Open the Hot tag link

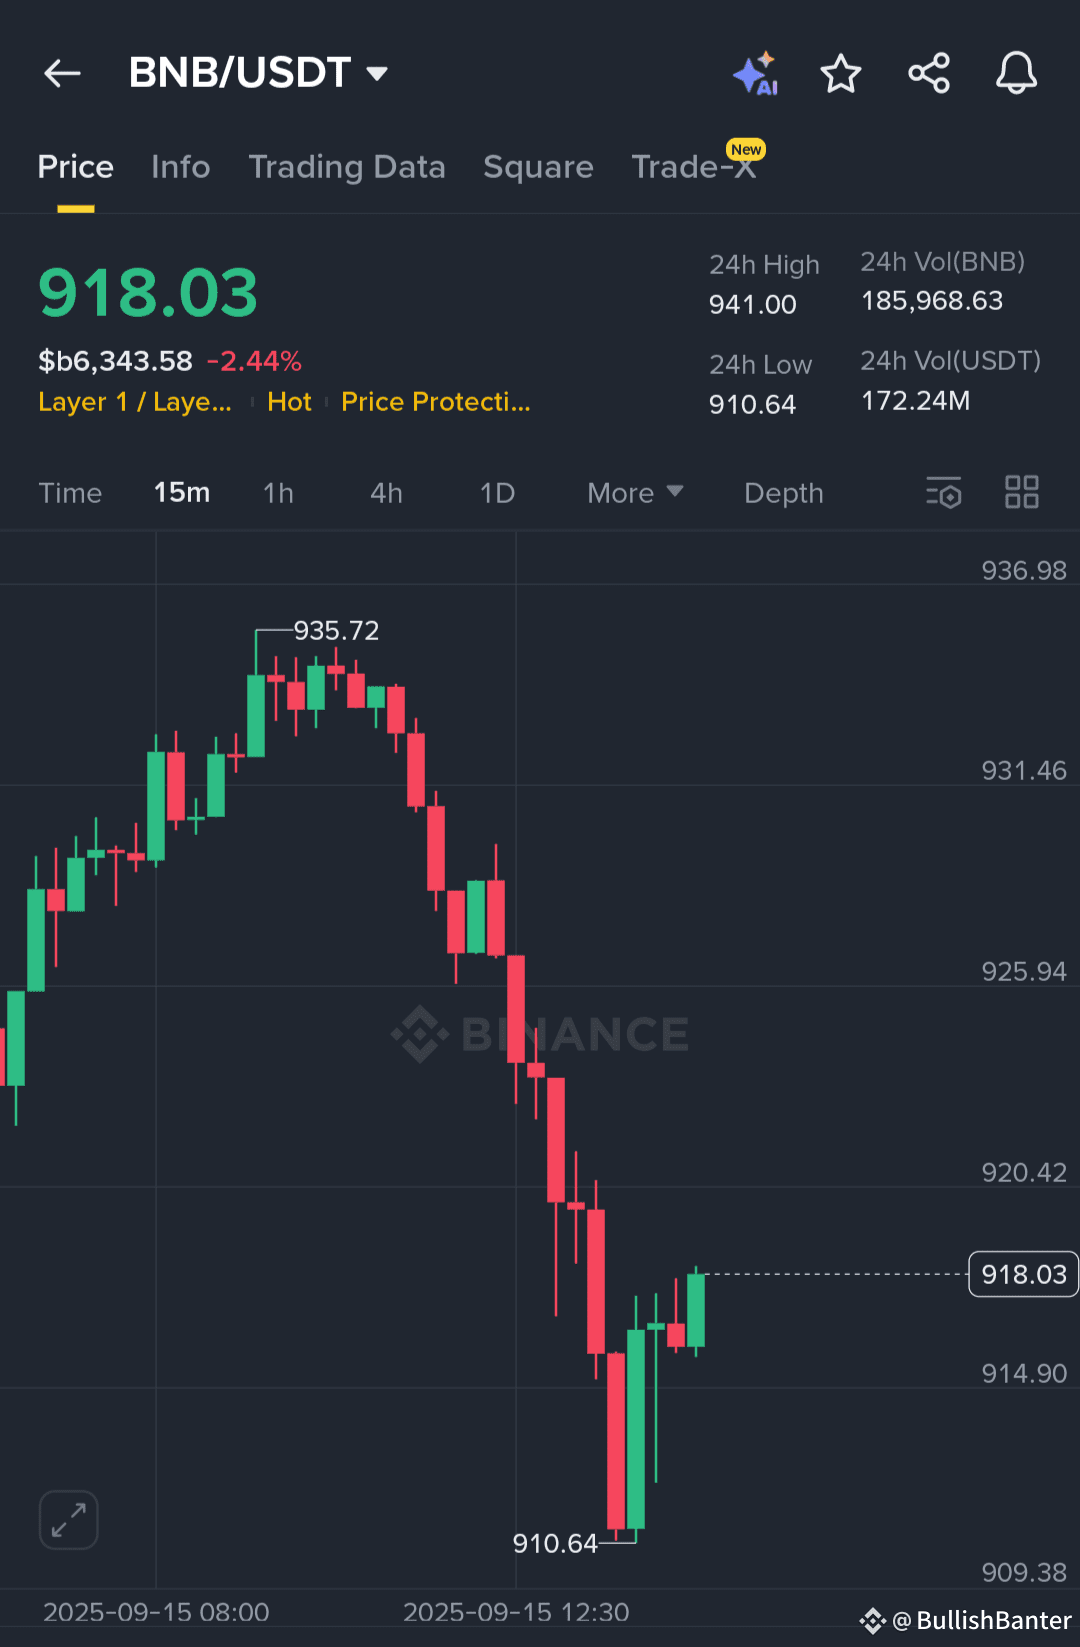[x=289, y=402]
